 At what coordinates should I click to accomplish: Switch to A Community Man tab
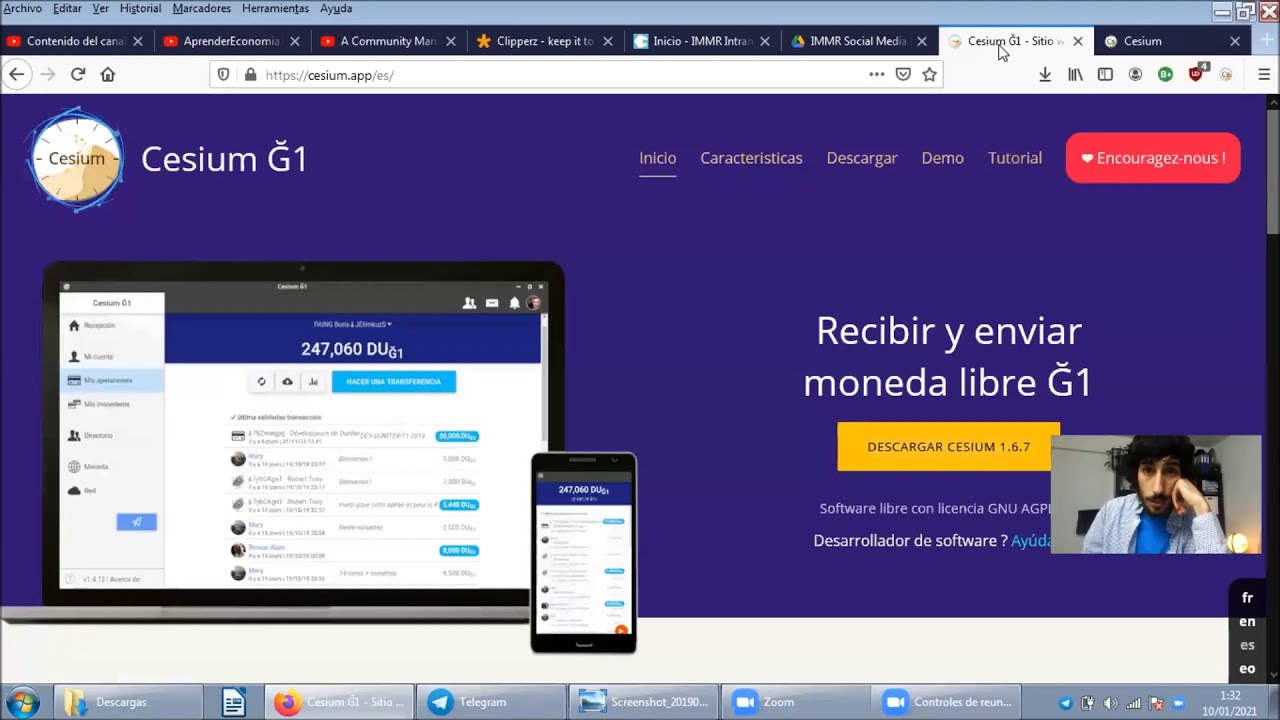(x=388, y=41)
